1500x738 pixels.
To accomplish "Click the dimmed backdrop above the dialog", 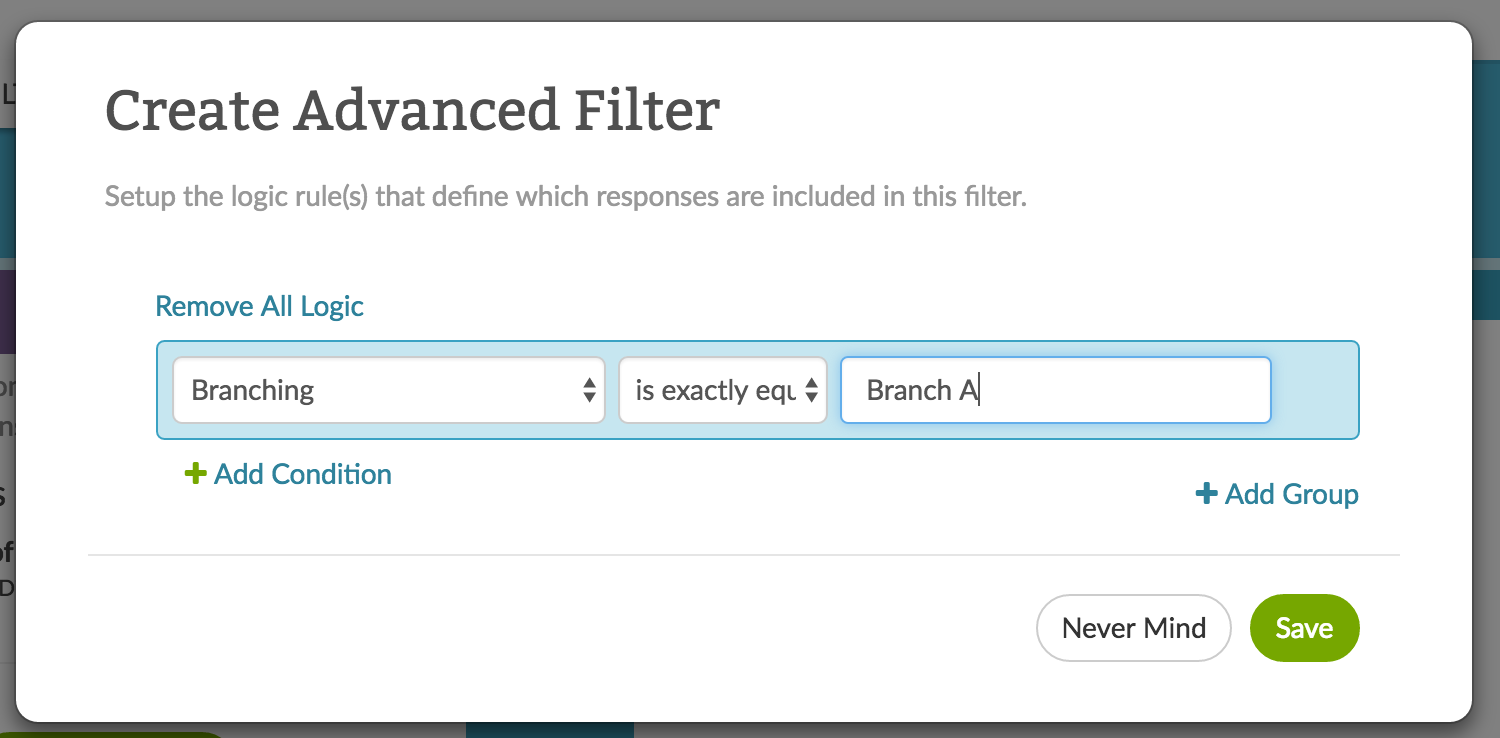I will pyautogui.click(x=750, y=10).
